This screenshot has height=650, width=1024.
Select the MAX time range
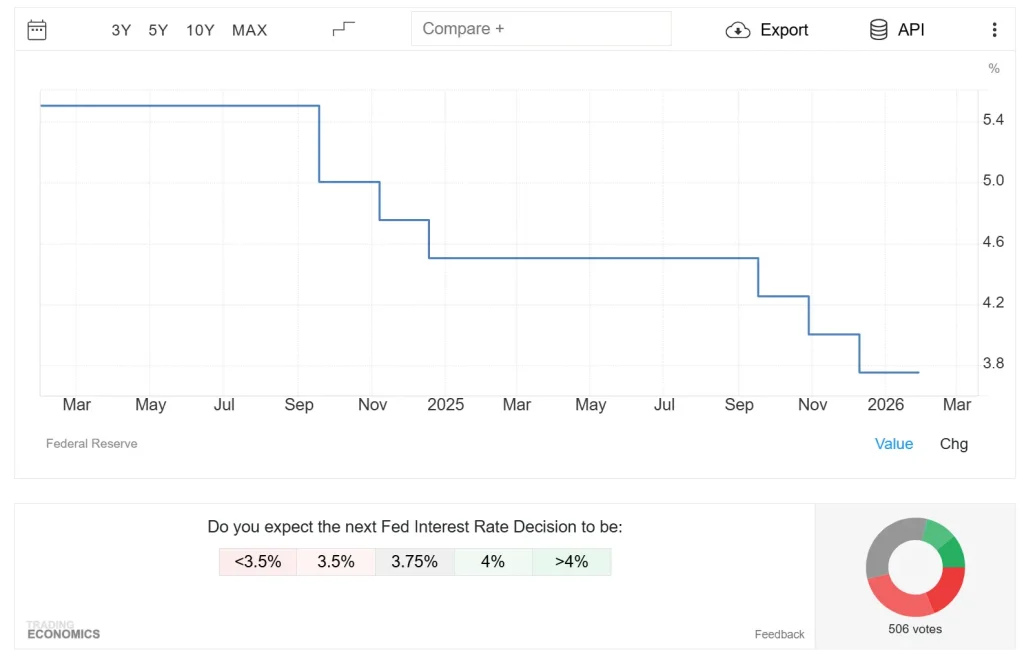249,30
